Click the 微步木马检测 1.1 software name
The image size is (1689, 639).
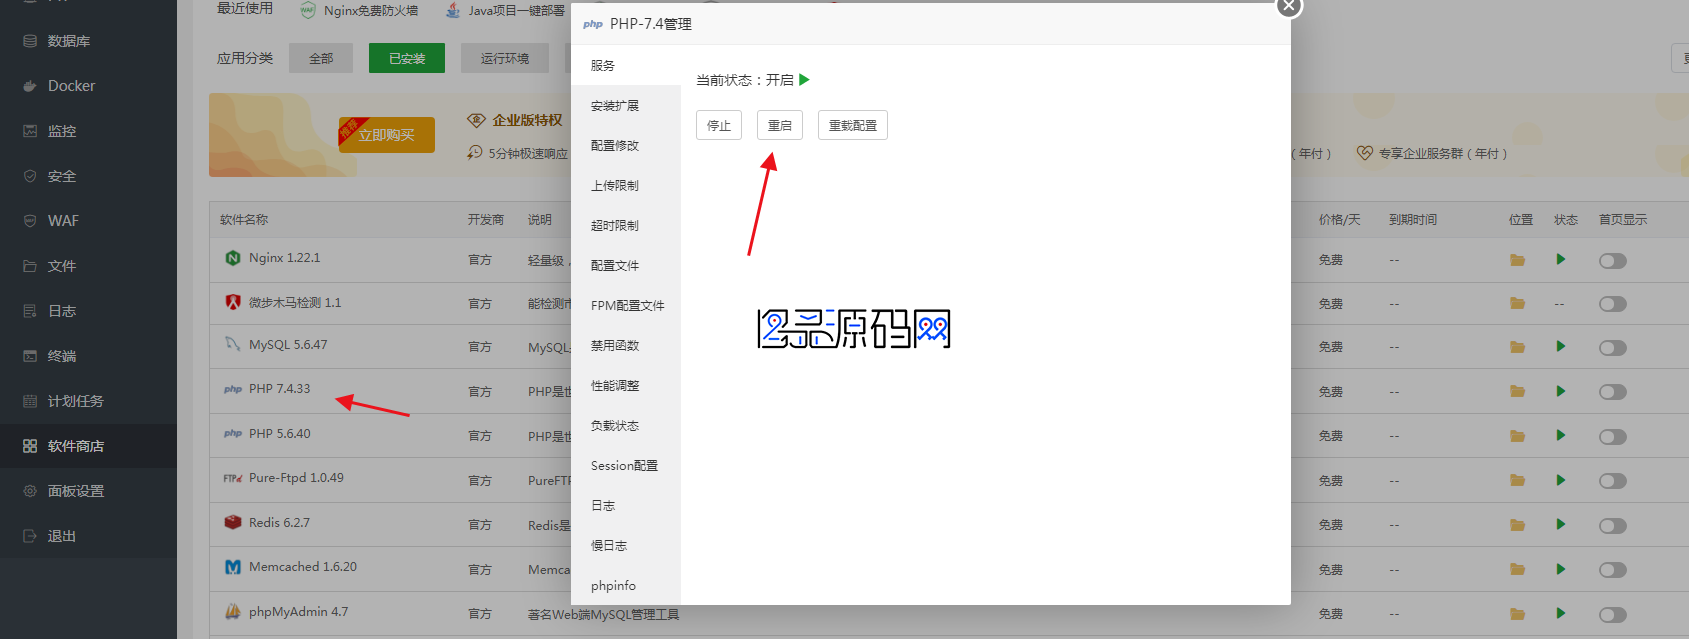[x=295, y=302]
